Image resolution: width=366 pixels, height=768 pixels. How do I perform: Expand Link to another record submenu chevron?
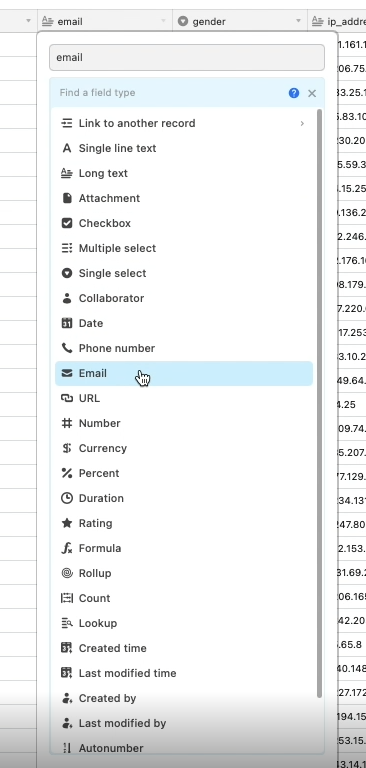pos(302,123)
